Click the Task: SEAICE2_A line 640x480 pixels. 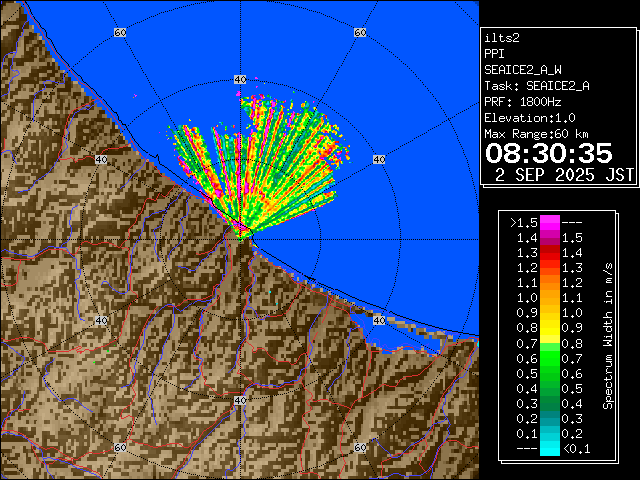[536, 85]
